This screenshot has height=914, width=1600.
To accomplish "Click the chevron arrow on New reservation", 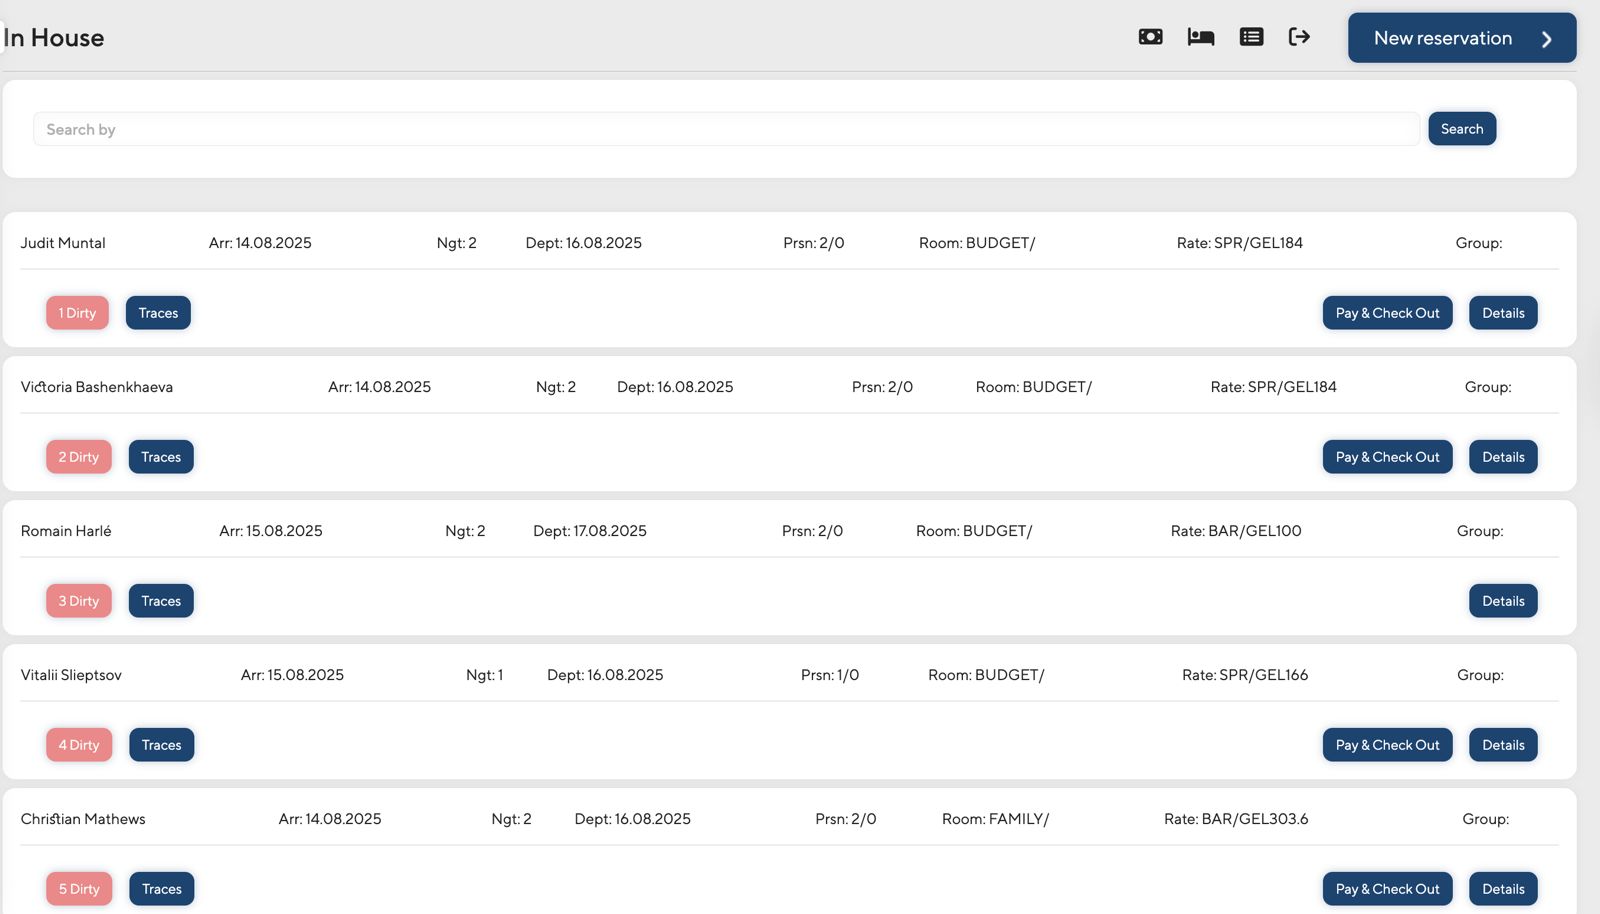I will tap(1546, 39).
